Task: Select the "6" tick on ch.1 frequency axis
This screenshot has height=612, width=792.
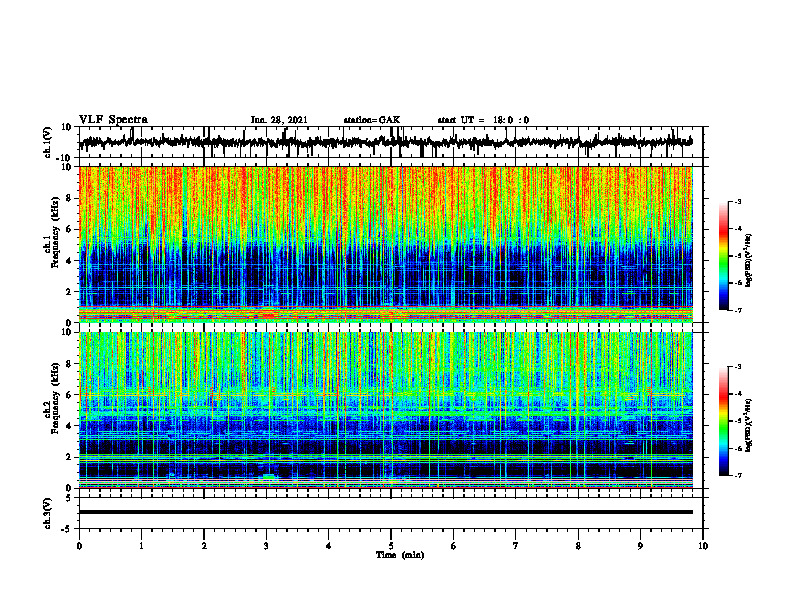Action: (70, 229)
